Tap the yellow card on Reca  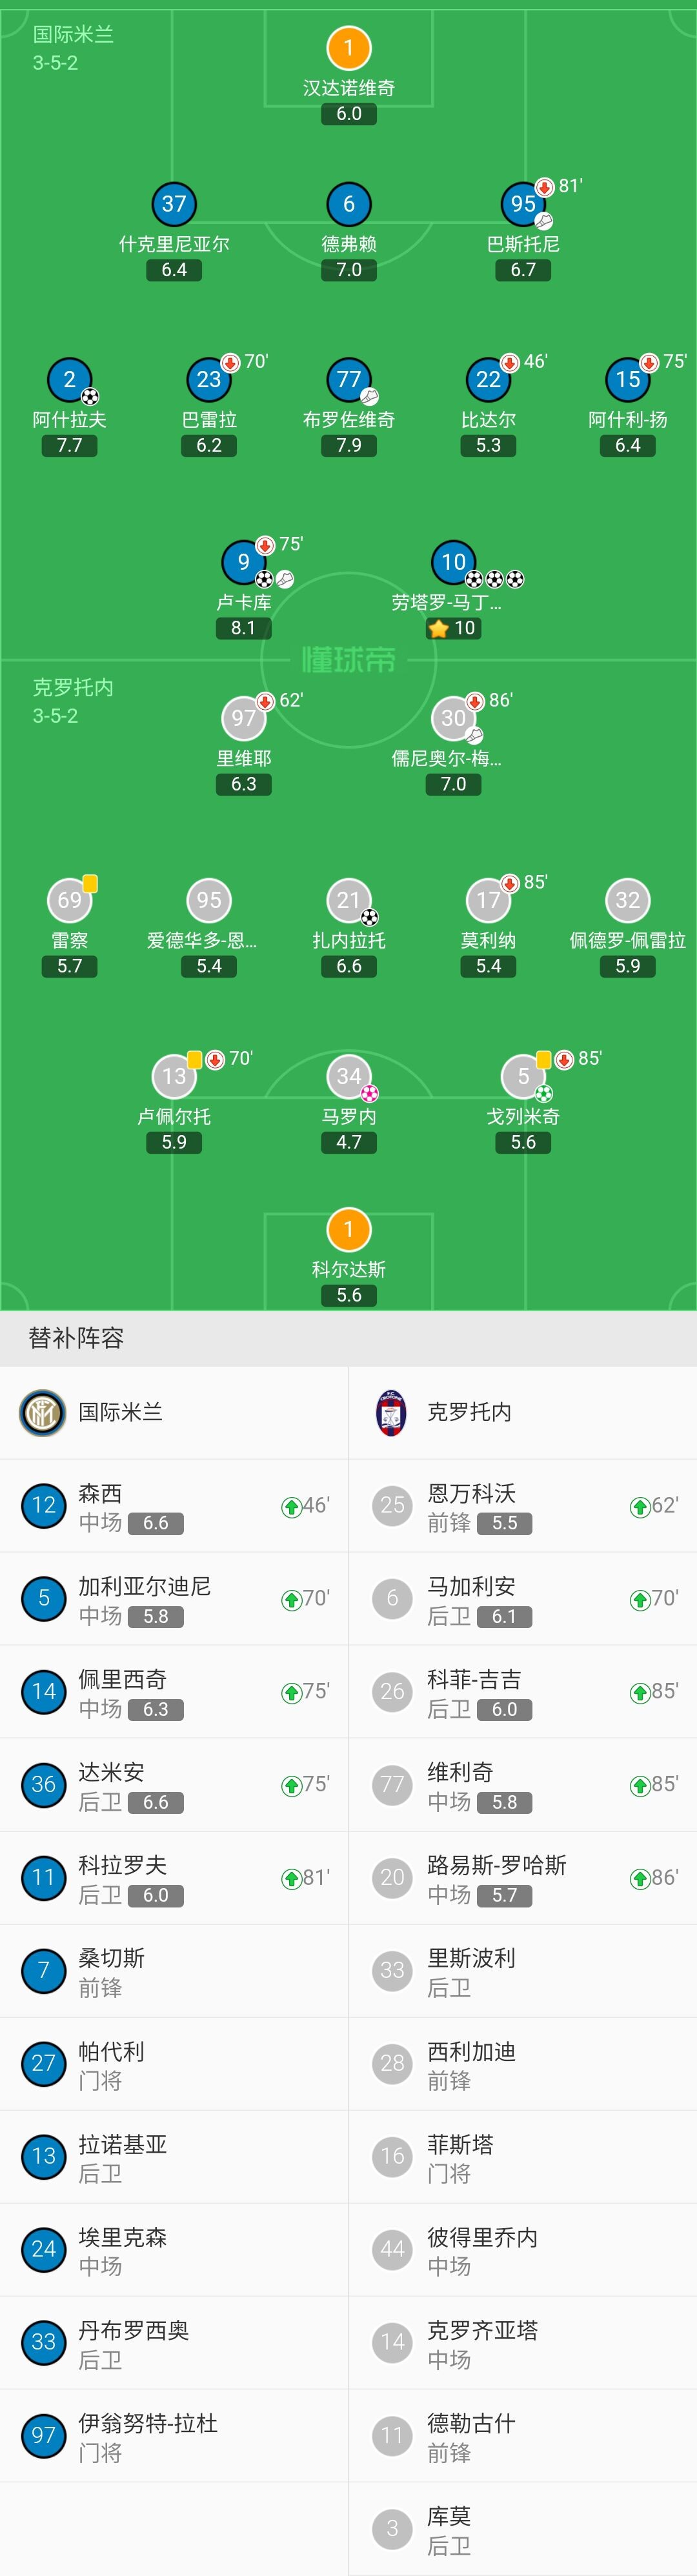coord(90,883)
